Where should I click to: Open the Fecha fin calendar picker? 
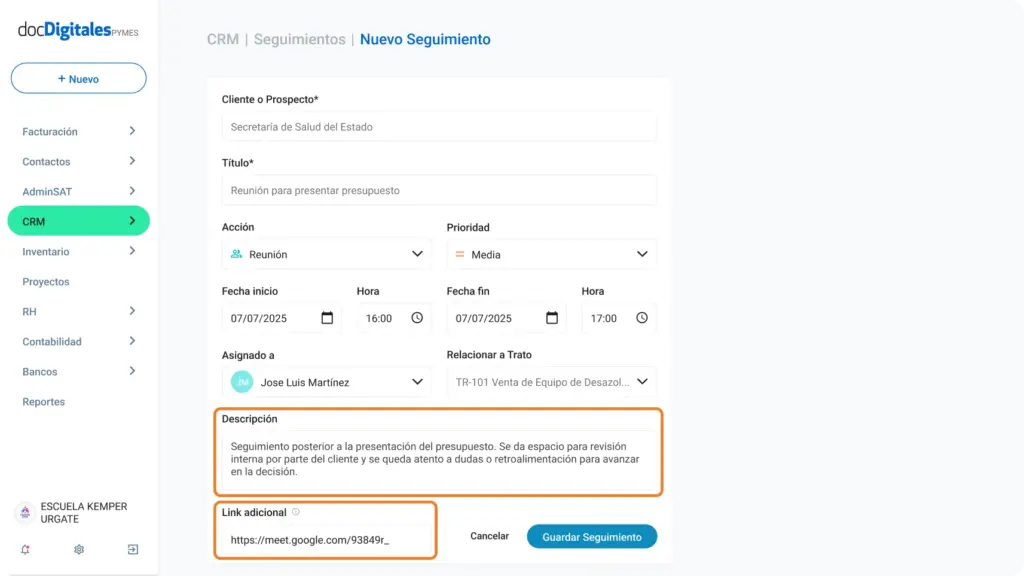[x=552, y=318]
